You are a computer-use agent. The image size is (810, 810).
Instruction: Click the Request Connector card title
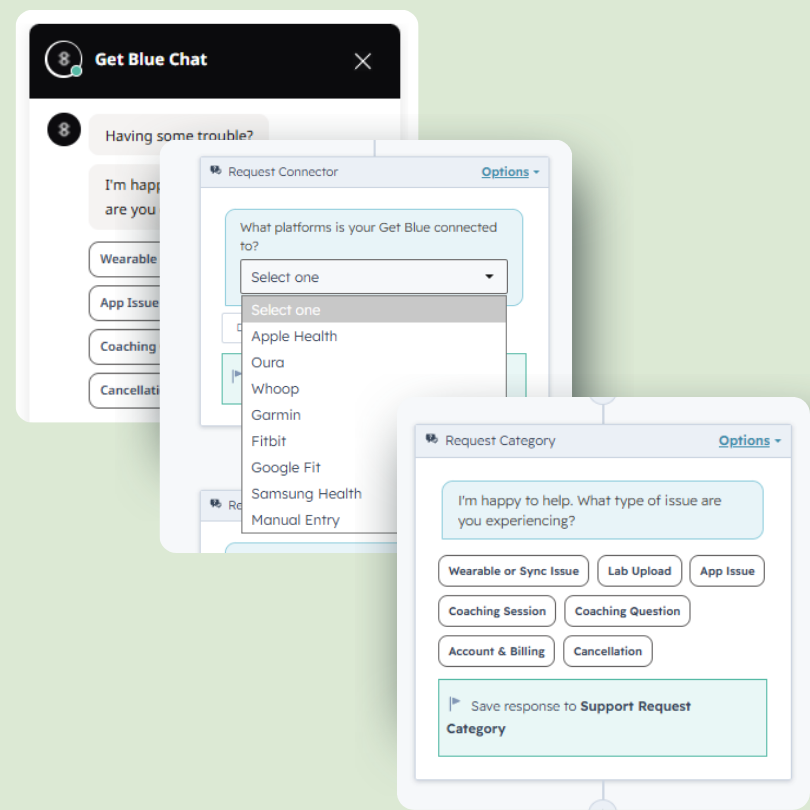[x=283, y=172]
